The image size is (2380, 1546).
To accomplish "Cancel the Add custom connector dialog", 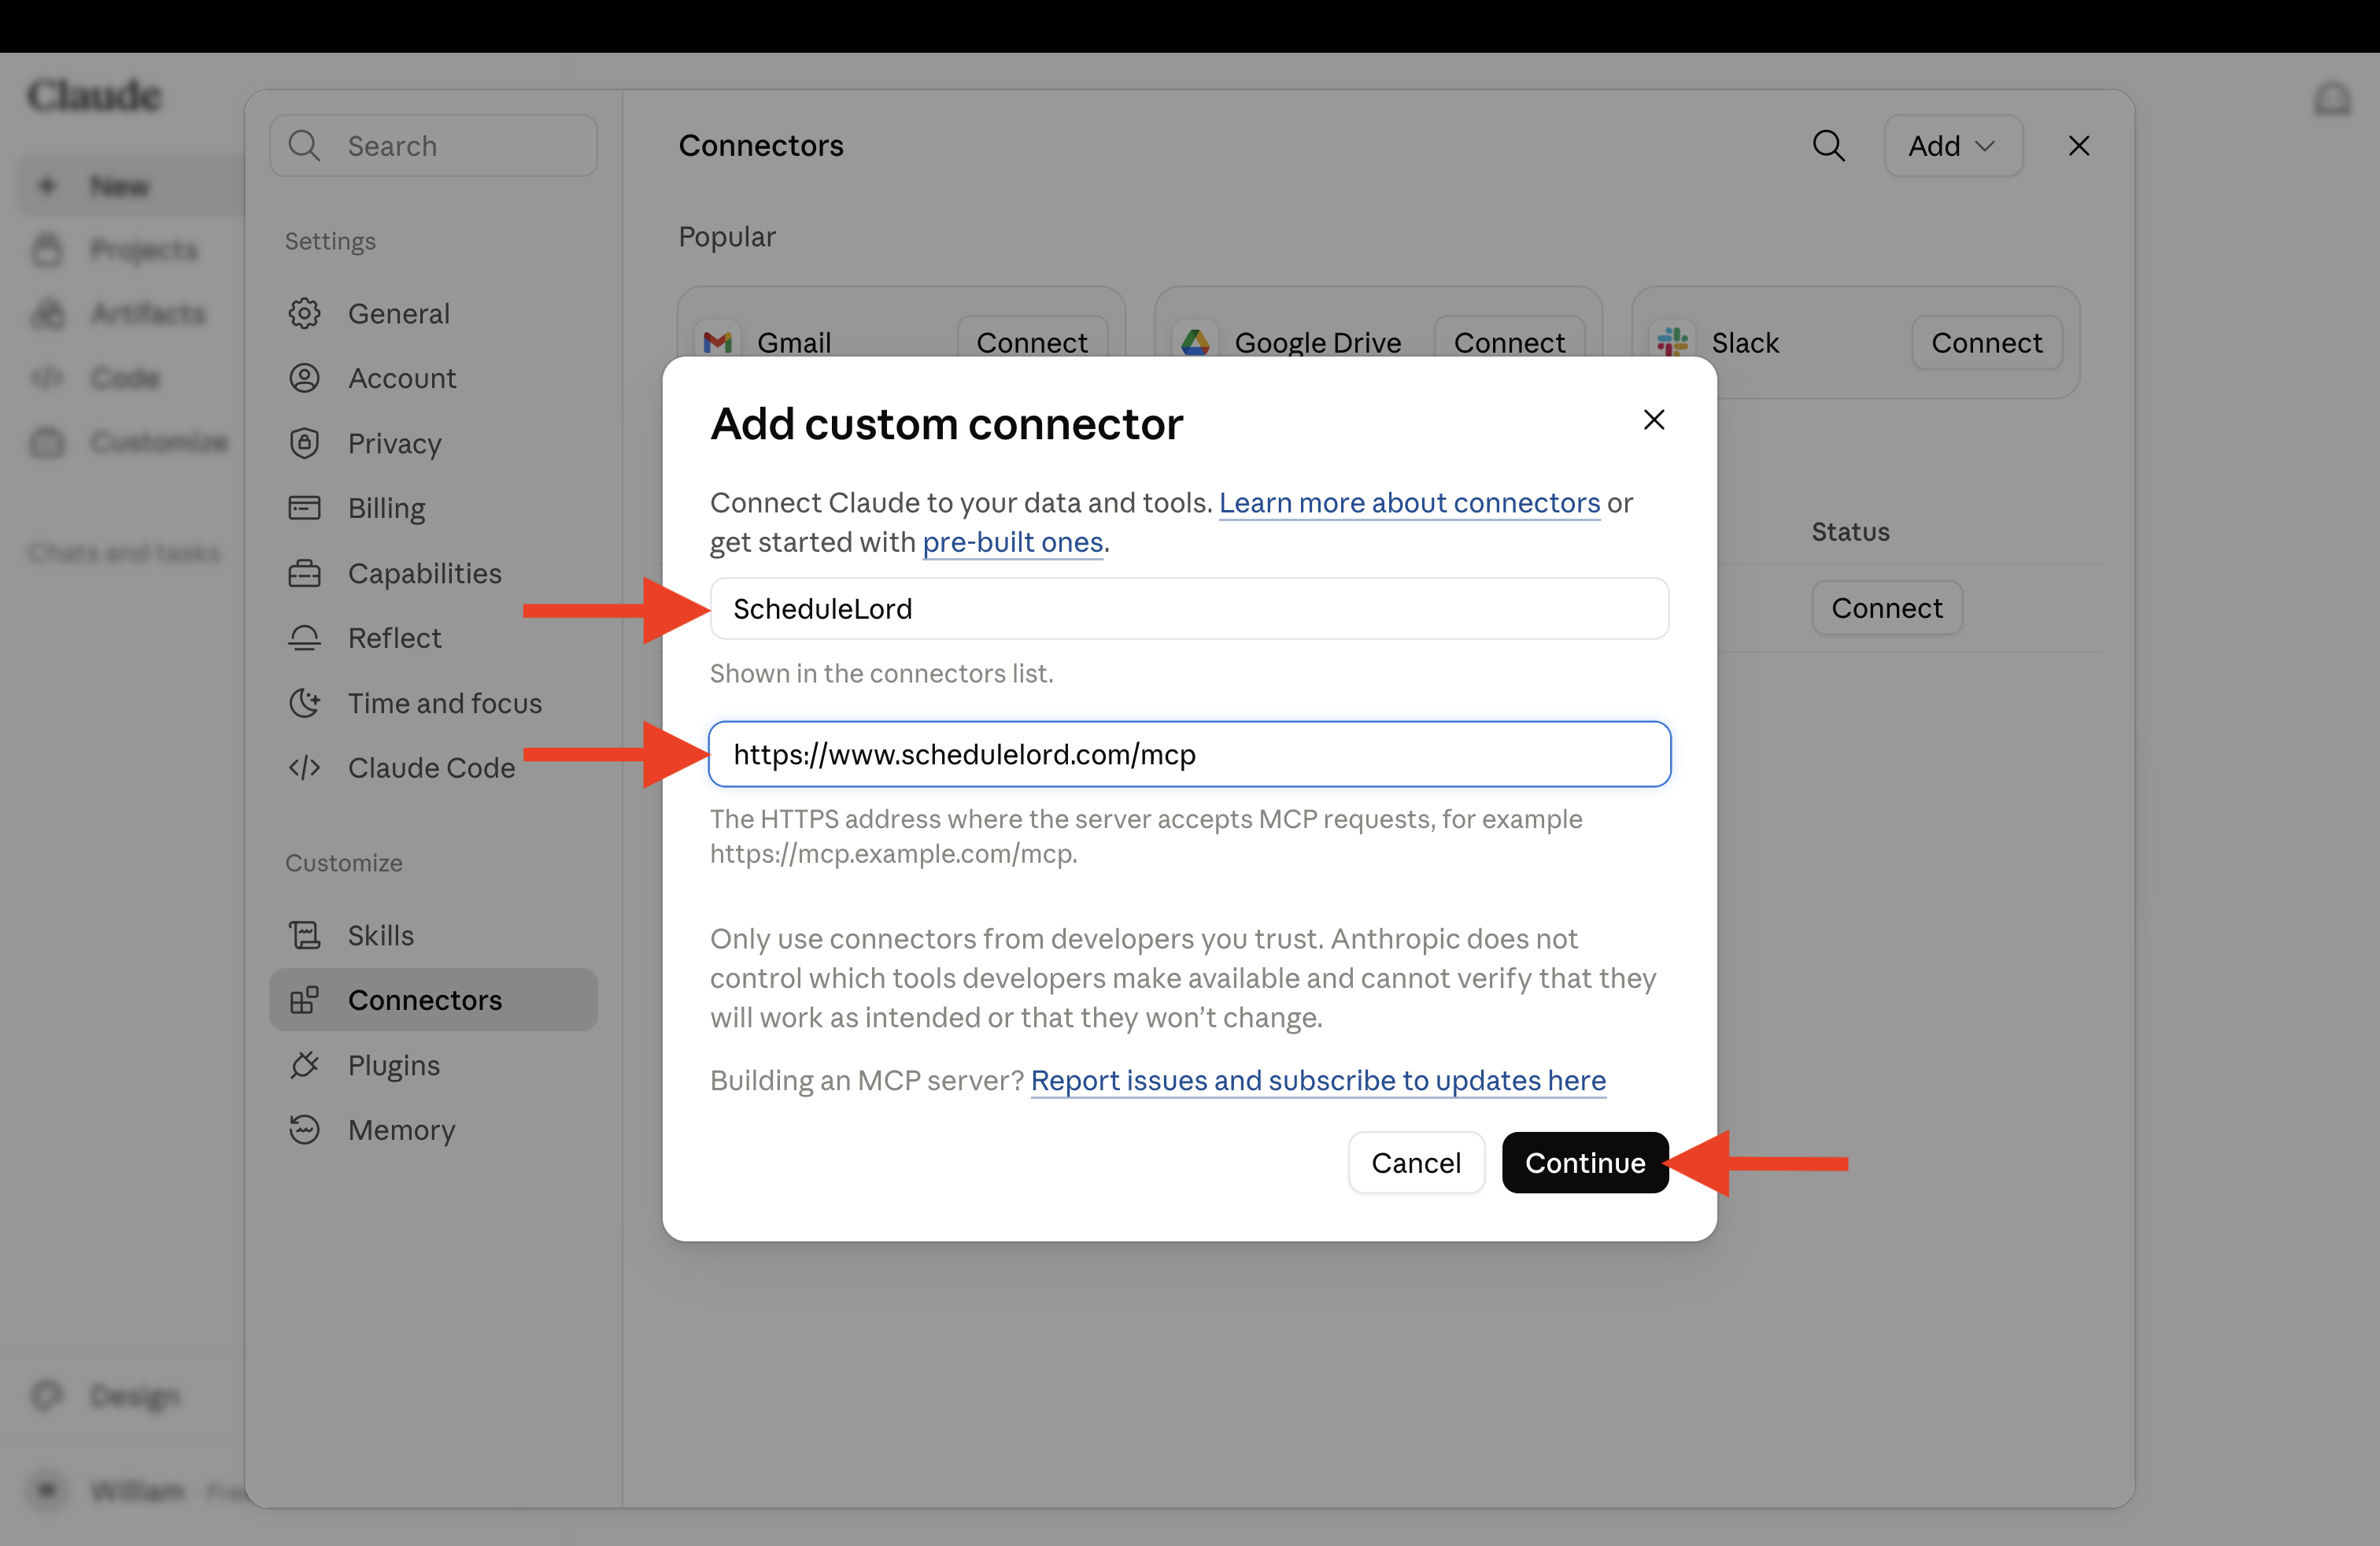I will tap(1415, 1162).
